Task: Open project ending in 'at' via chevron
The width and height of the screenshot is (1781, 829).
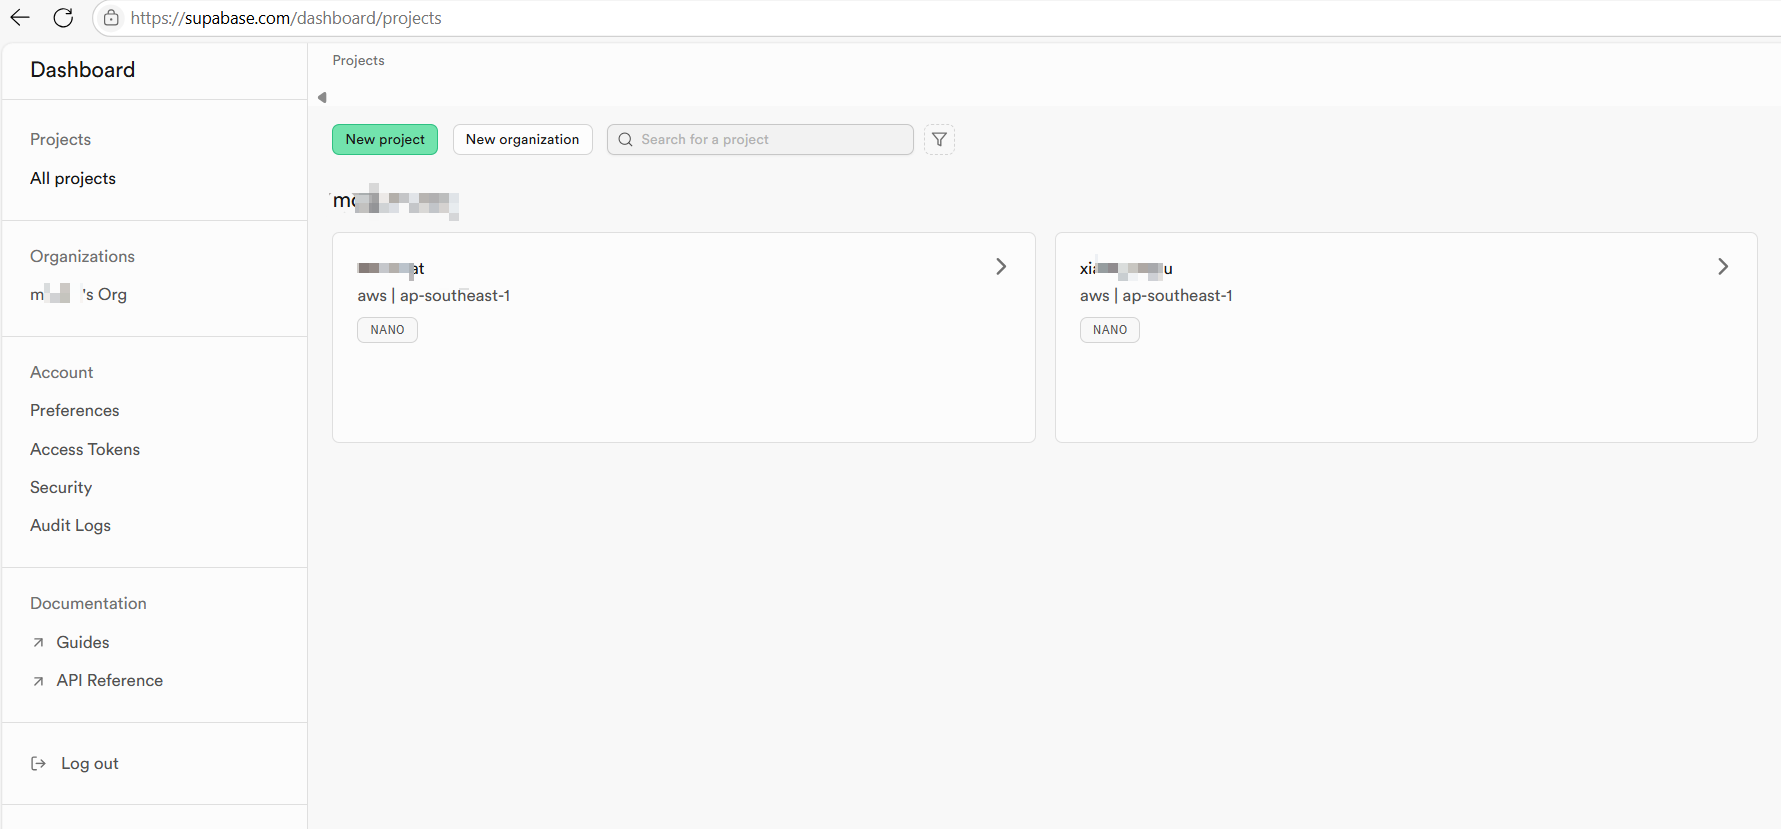Action: click(x=1001, y=266)
